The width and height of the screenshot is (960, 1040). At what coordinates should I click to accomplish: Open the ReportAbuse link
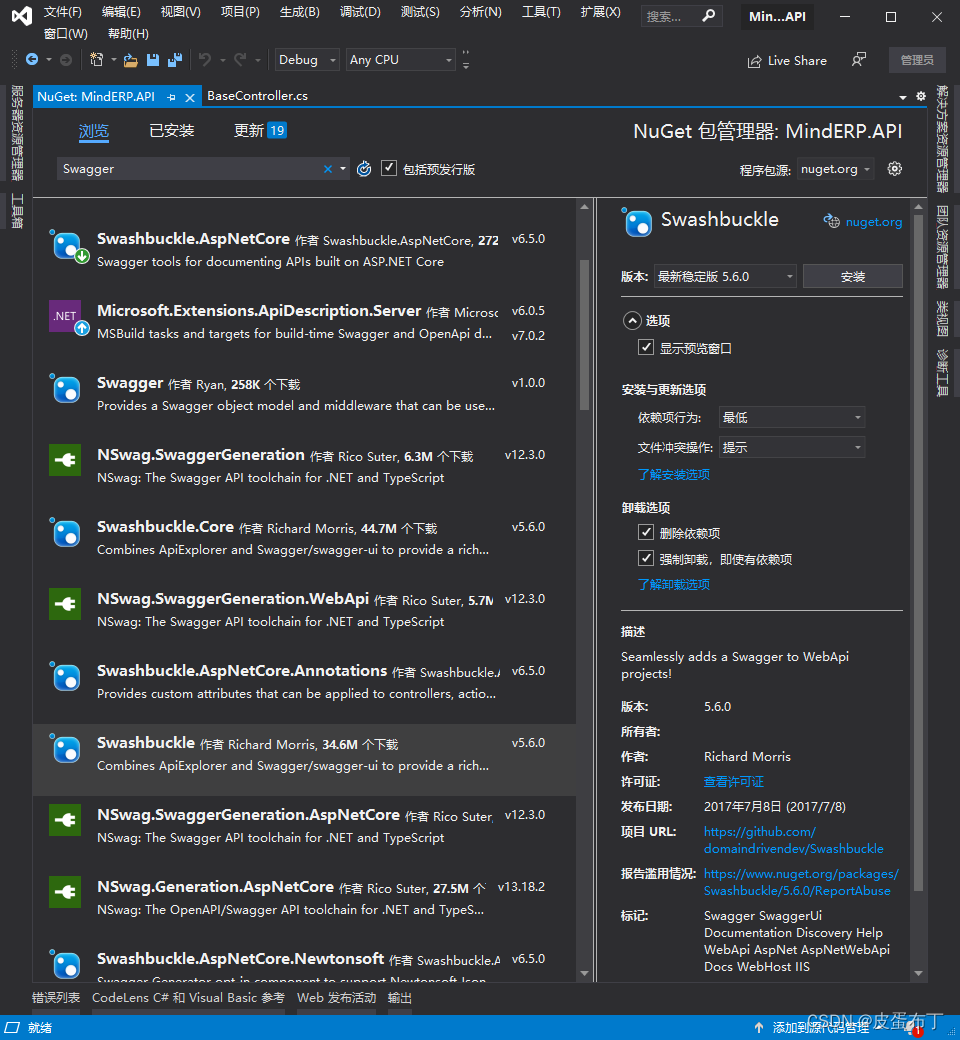[801, 882]
